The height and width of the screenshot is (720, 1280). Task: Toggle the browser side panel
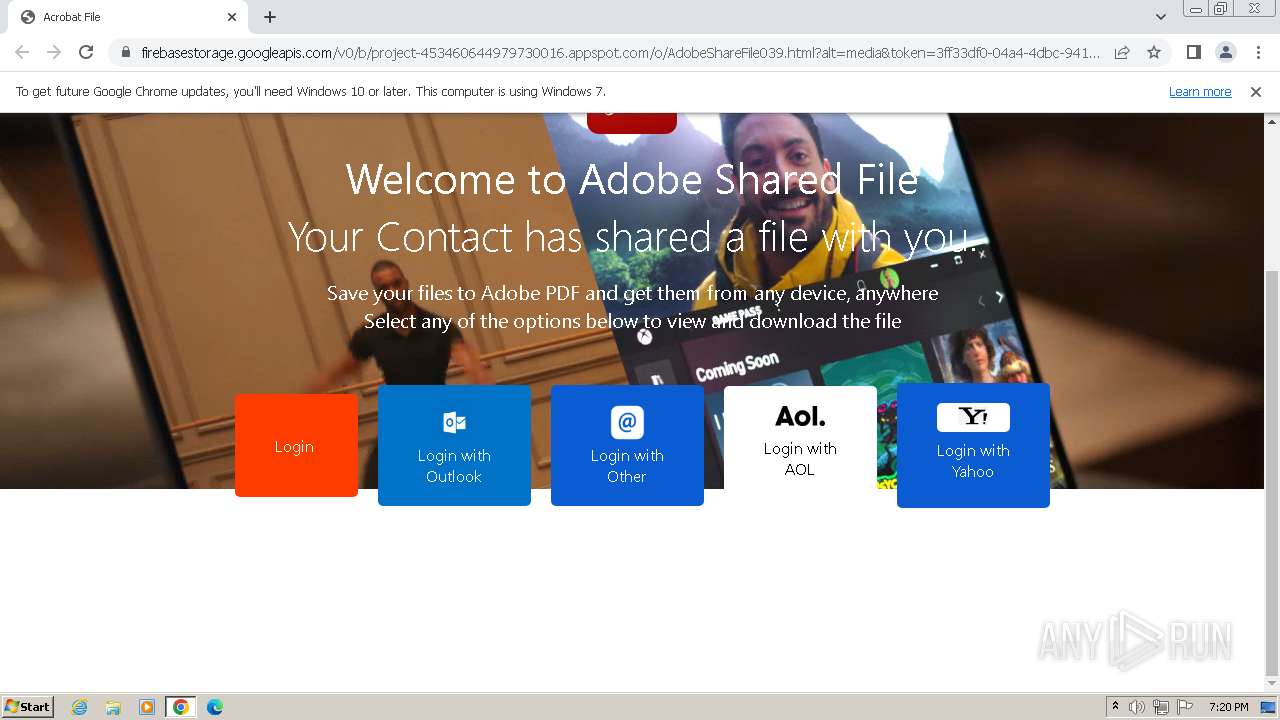click(x=1193, y=52)
